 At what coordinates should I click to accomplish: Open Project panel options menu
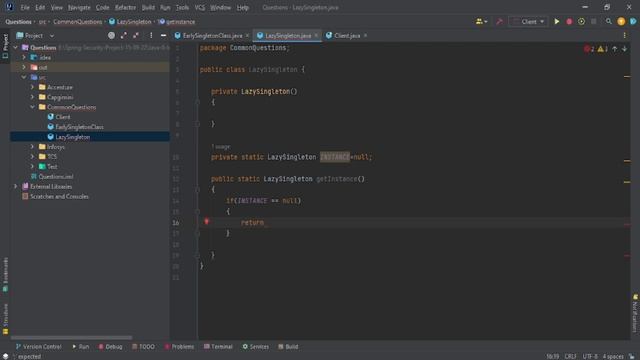click(x=151, y=36)
